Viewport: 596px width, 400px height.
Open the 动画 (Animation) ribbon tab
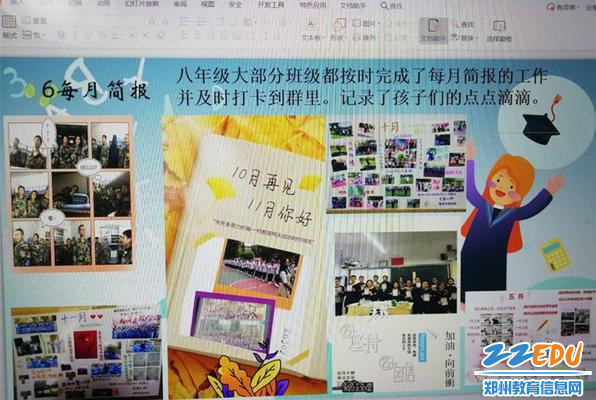pos(103,3)
